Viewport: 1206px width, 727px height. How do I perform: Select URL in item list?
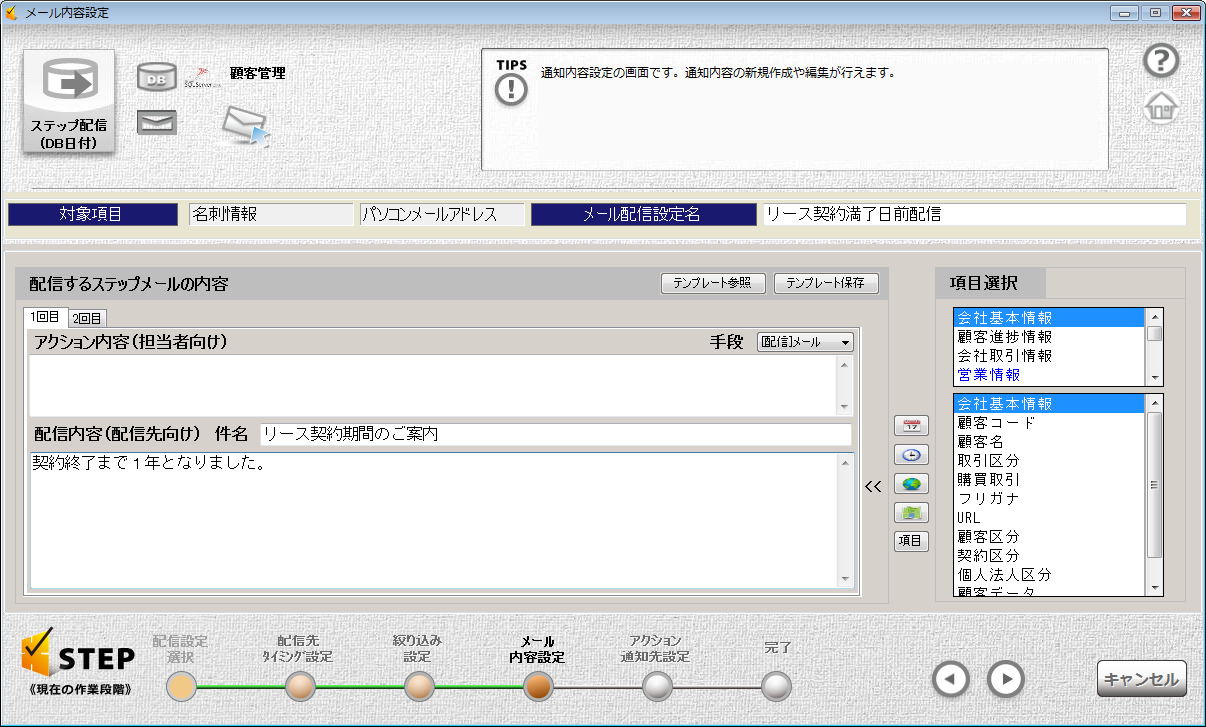(1049, 518)
